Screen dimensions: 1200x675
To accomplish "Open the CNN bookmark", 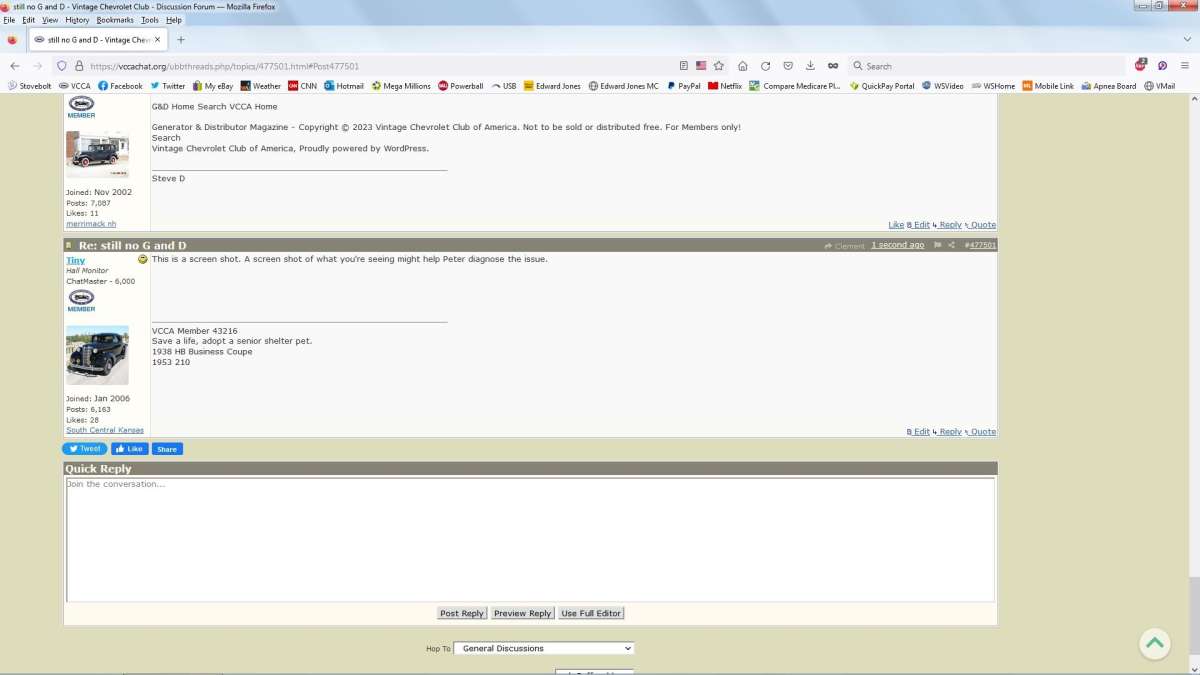I will click(x=302, y=86).
